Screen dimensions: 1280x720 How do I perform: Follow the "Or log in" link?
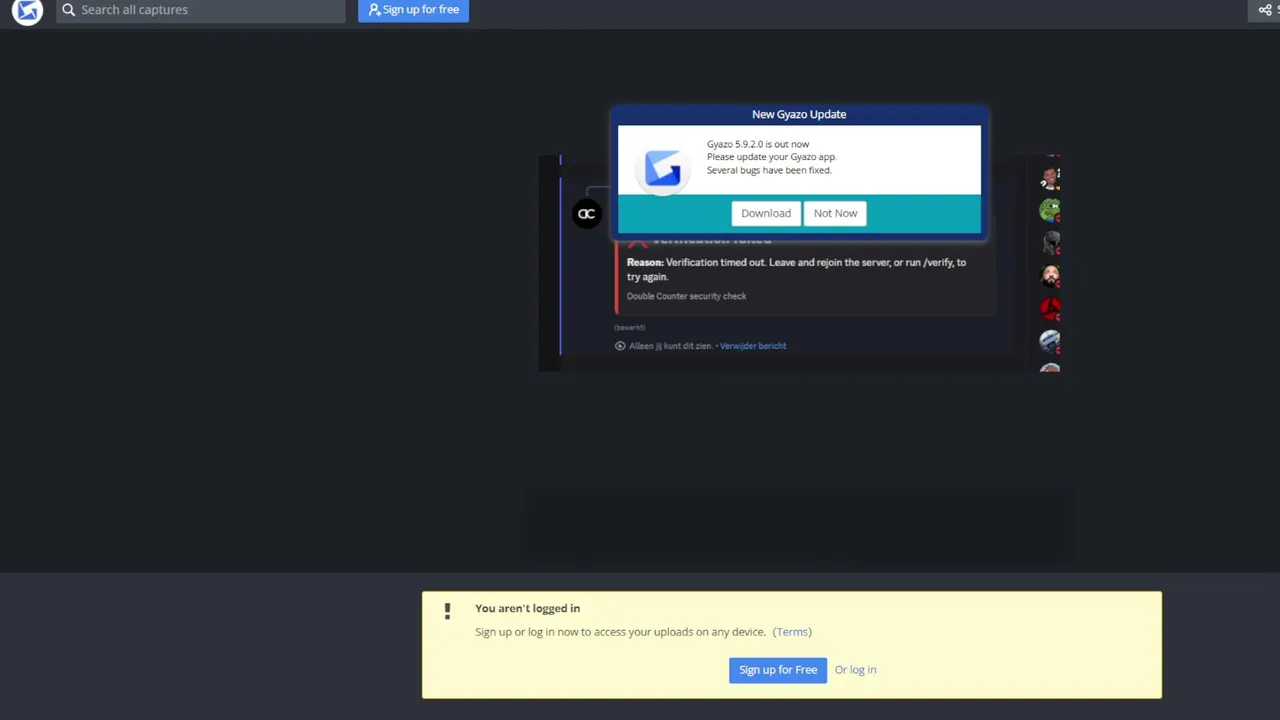coord(855,670)
